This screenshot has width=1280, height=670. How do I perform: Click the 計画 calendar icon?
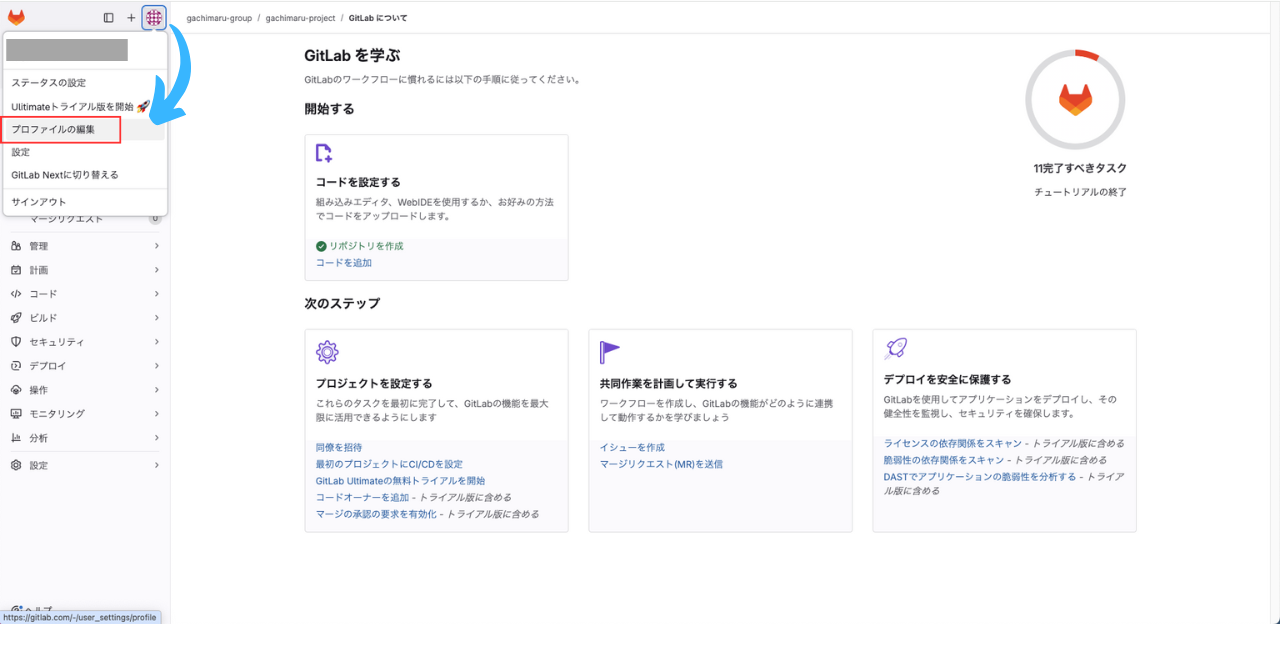16,270
